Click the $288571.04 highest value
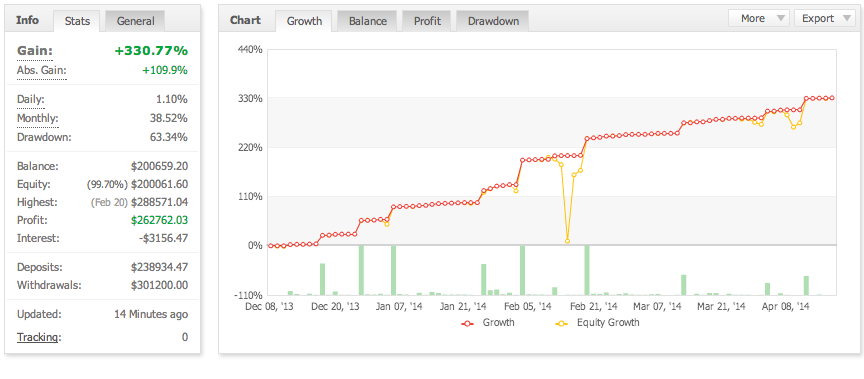The image size is (864, 379). click(159, 202)
